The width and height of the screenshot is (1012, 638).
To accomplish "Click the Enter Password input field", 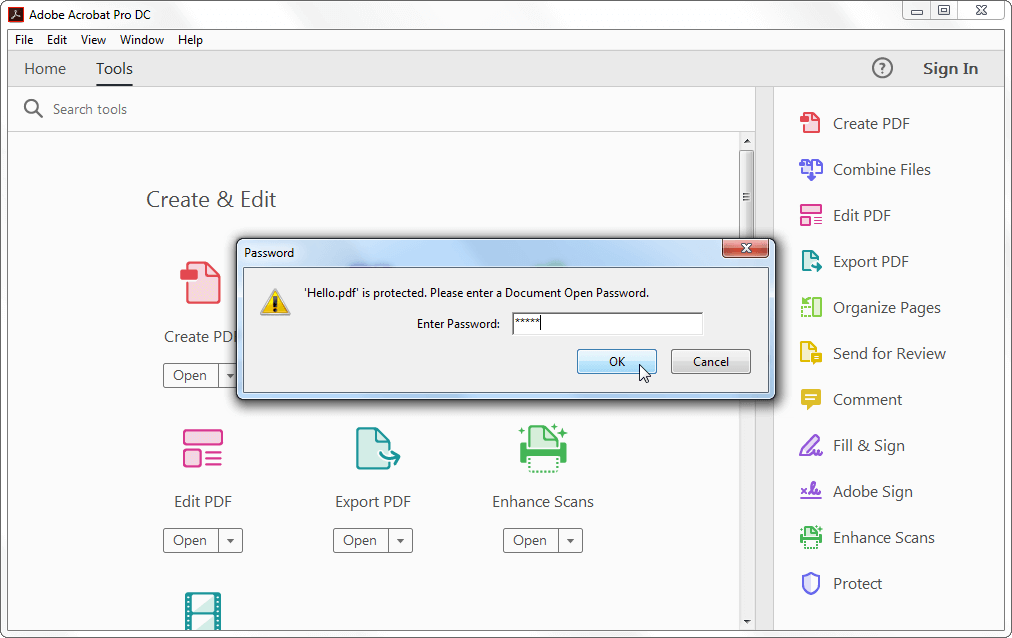I will tap(607, 323).
